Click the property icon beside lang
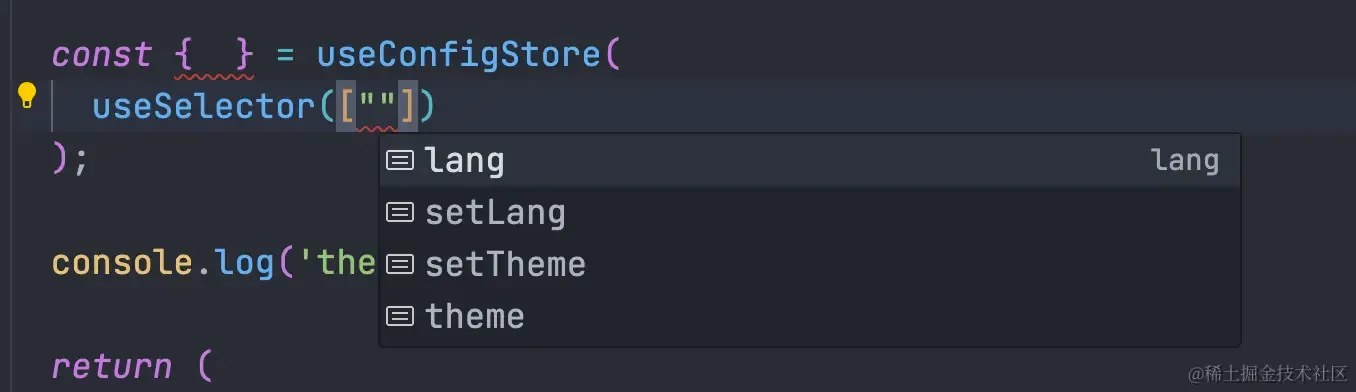1356x392 pixels. pyautogui.click(x=400, y=160)
